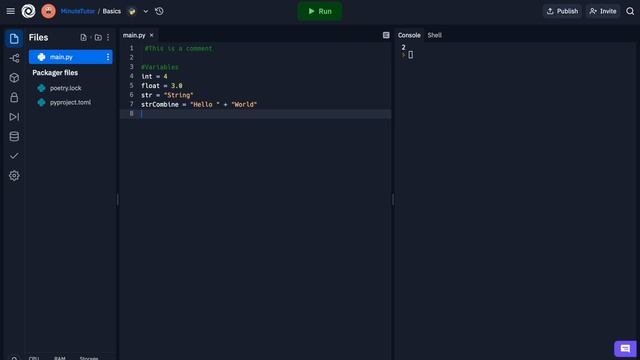Click the line 'int = 4'
The height and width of the screenshot is (360, 640).
point(154,76)
